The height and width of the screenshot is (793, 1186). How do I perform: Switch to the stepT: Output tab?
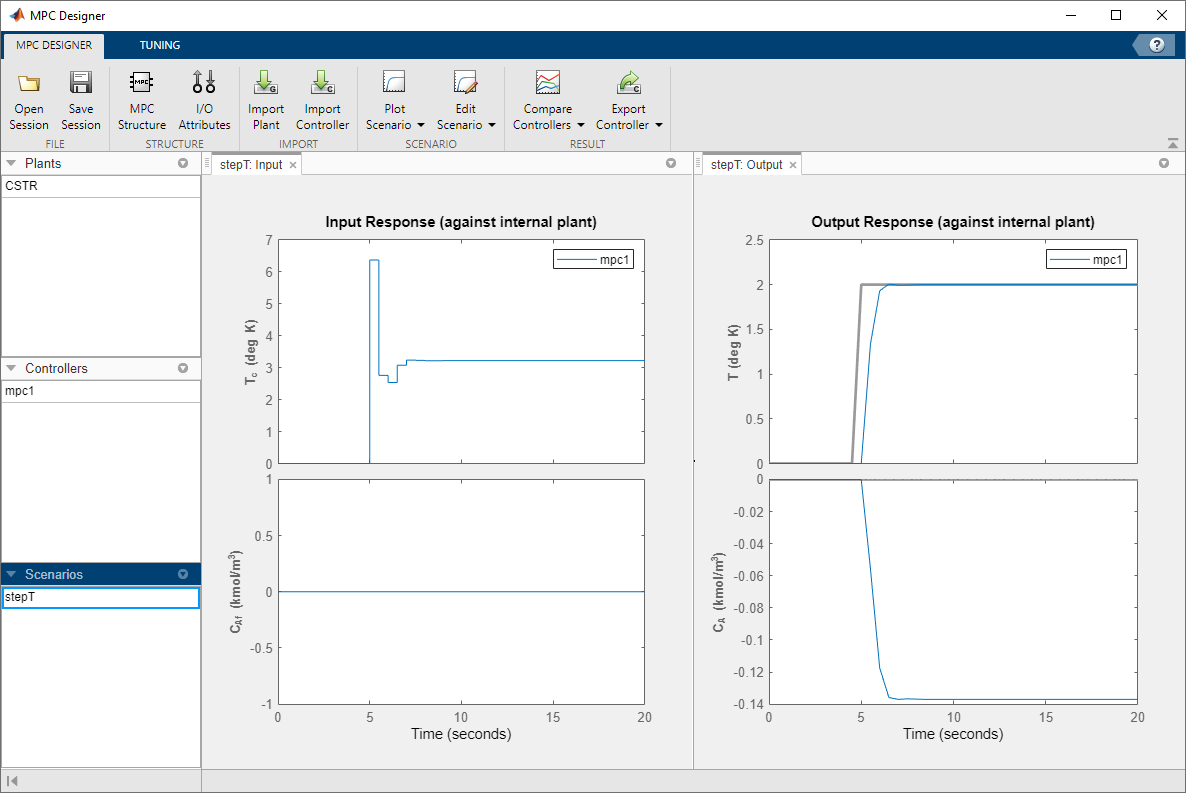pos(745,164)
